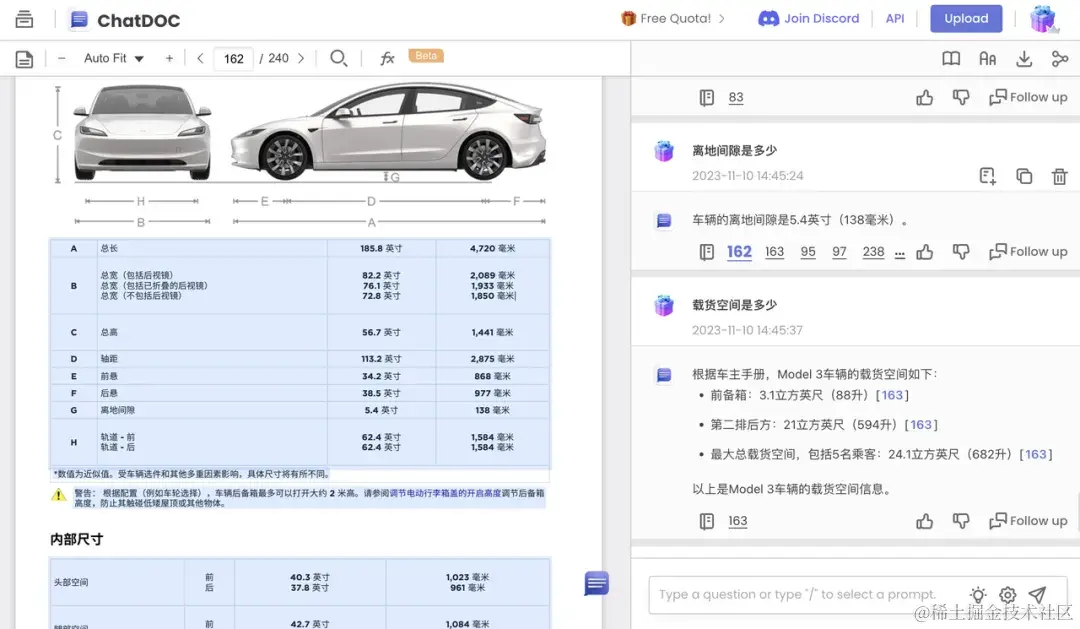Add answer to notes via note-plus icon

click(987, 175)
